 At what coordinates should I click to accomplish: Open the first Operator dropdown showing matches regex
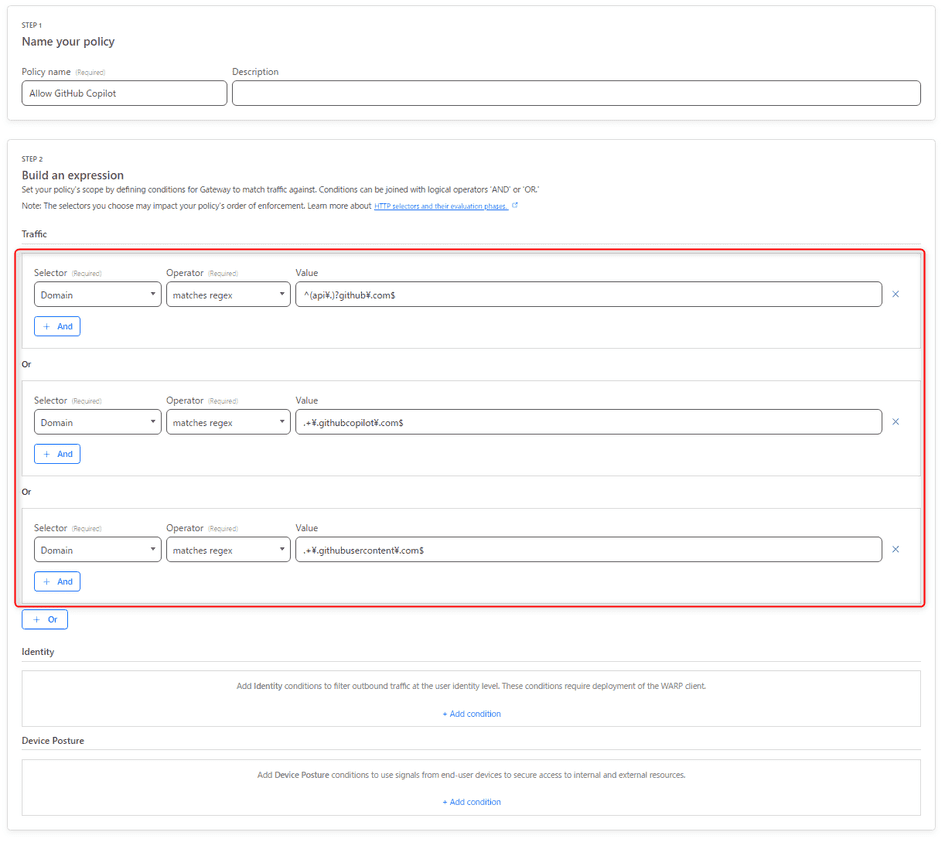[228, 294]
